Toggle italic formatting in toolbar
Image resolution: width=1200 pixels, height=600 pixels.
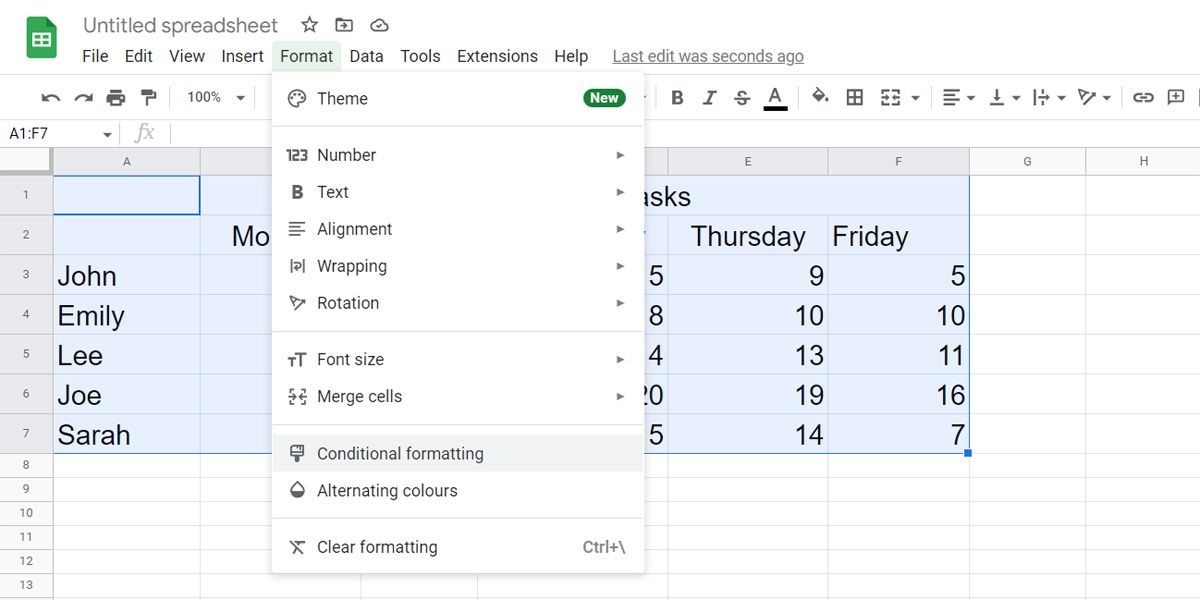point(709,97)
